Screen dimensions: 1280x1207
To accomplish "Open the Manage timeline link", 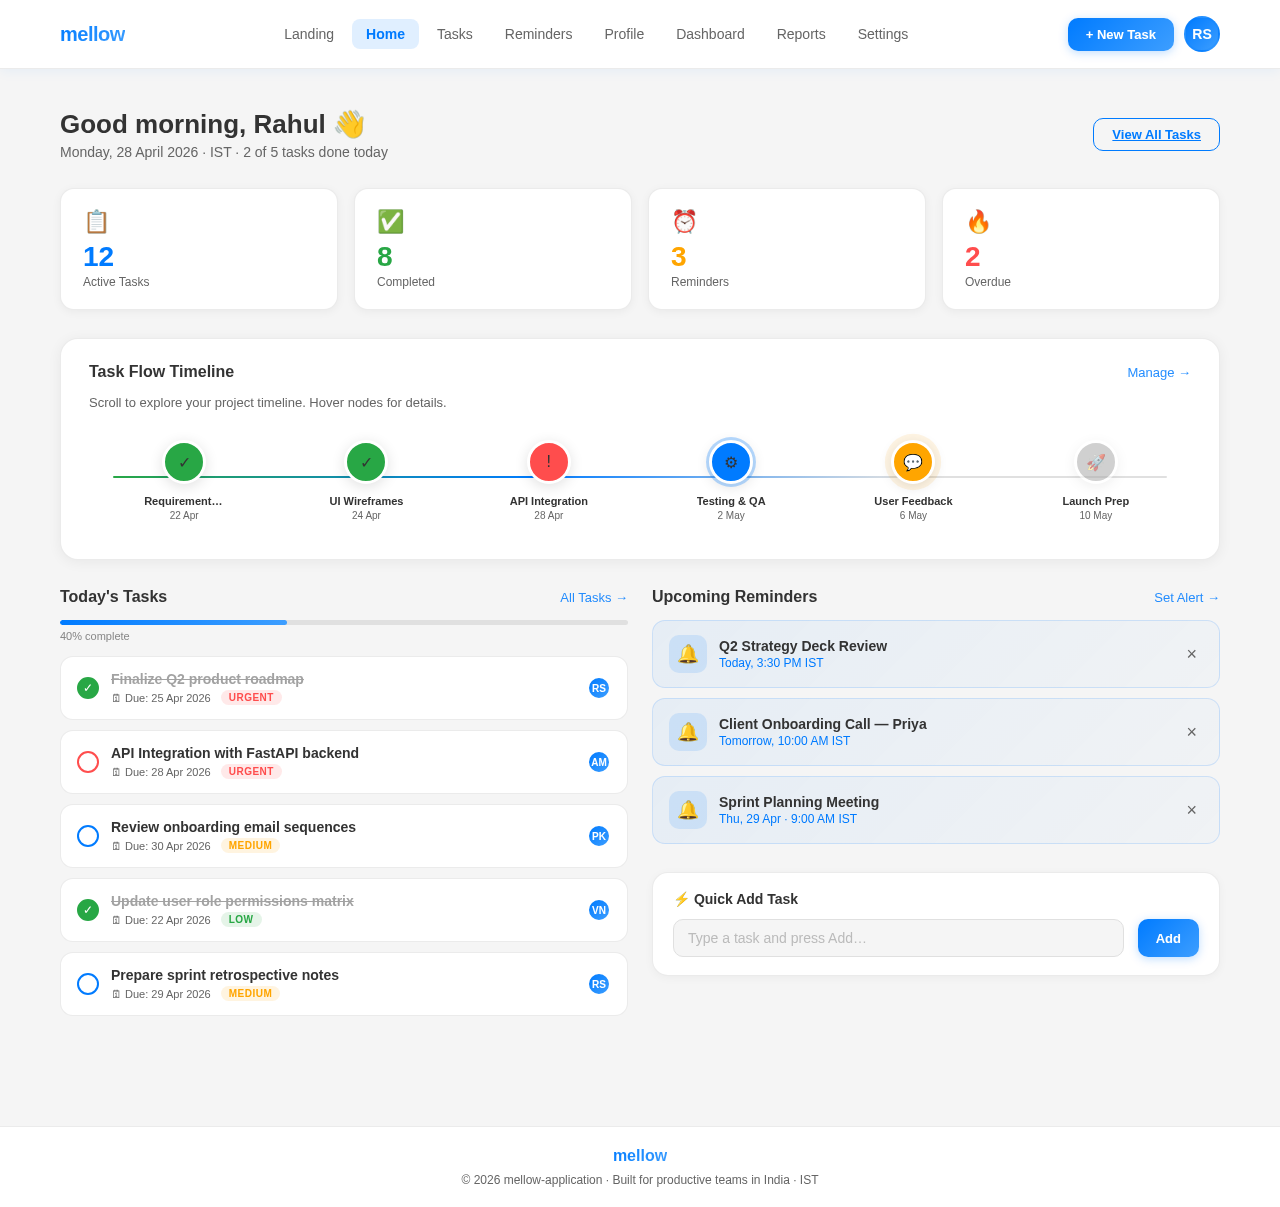I will tap(1159, 372).
